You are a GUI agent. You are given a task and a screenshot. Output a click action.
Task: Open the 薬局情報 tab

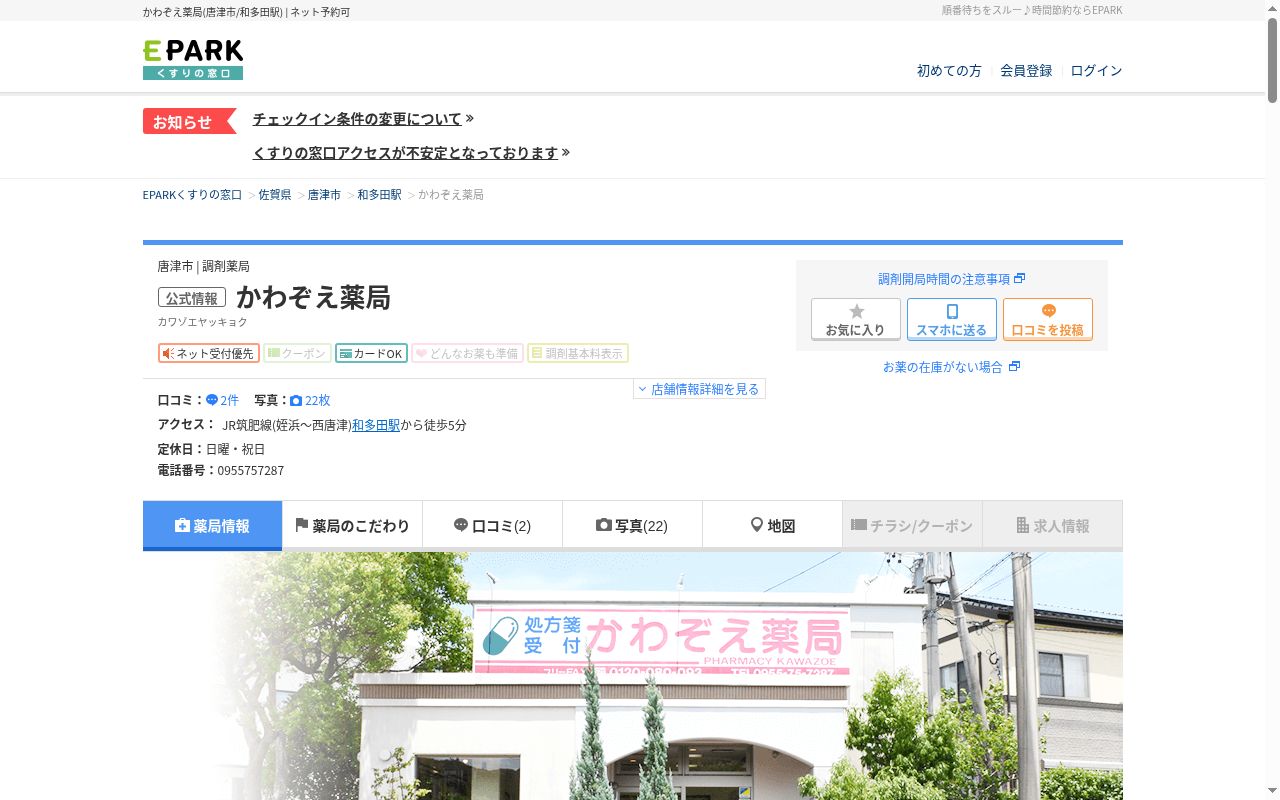pyautogui.click(x=212, y=526)
